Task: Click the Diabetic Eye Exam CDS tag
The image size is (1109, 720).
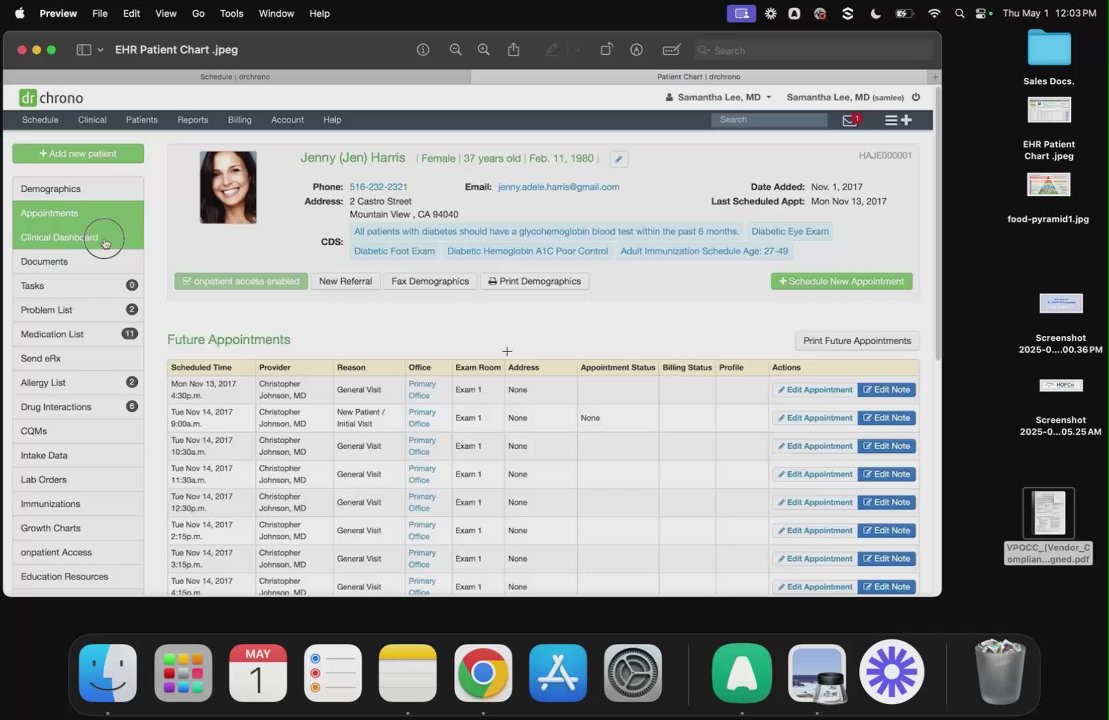Action: pyautogui.click(x=789, y=231)
